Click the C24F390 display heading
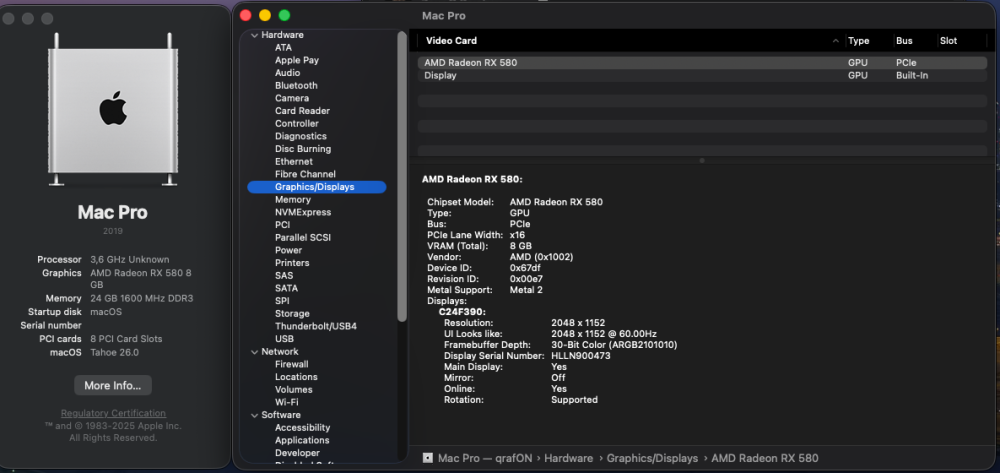 (x=462, y=312)
